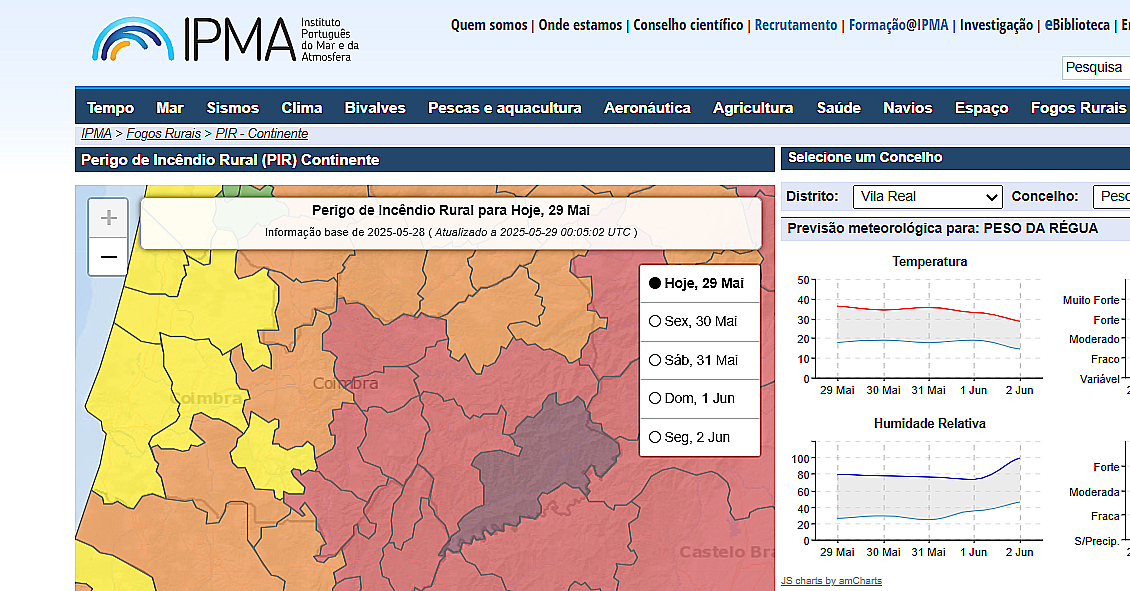Go to the Fogos Rurais menu
Viewport: 1130px width, 591px height.
(x=1078, y=108)
